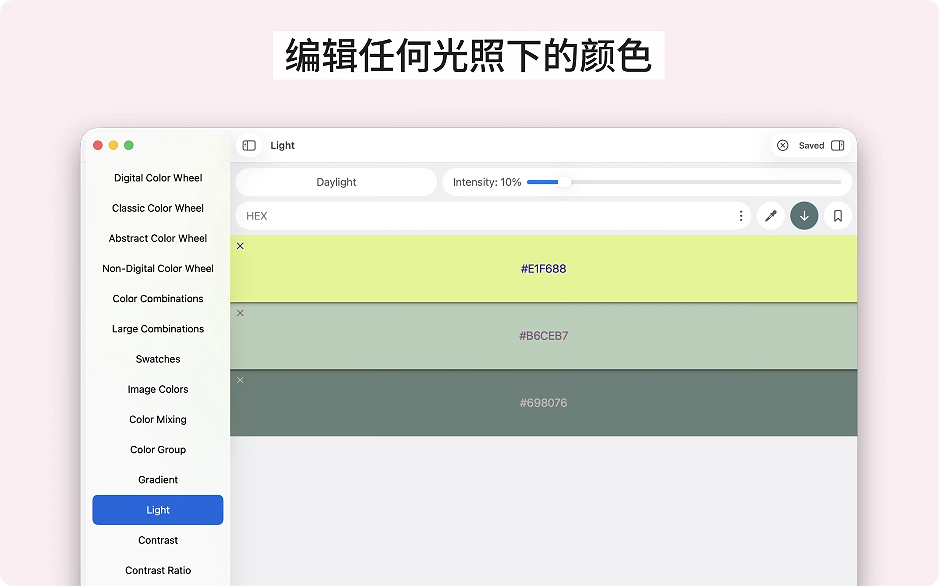This screenshot has width=939, height=586.
Task: Click the eyedropper color picker icon
Action: click(771, 216)
